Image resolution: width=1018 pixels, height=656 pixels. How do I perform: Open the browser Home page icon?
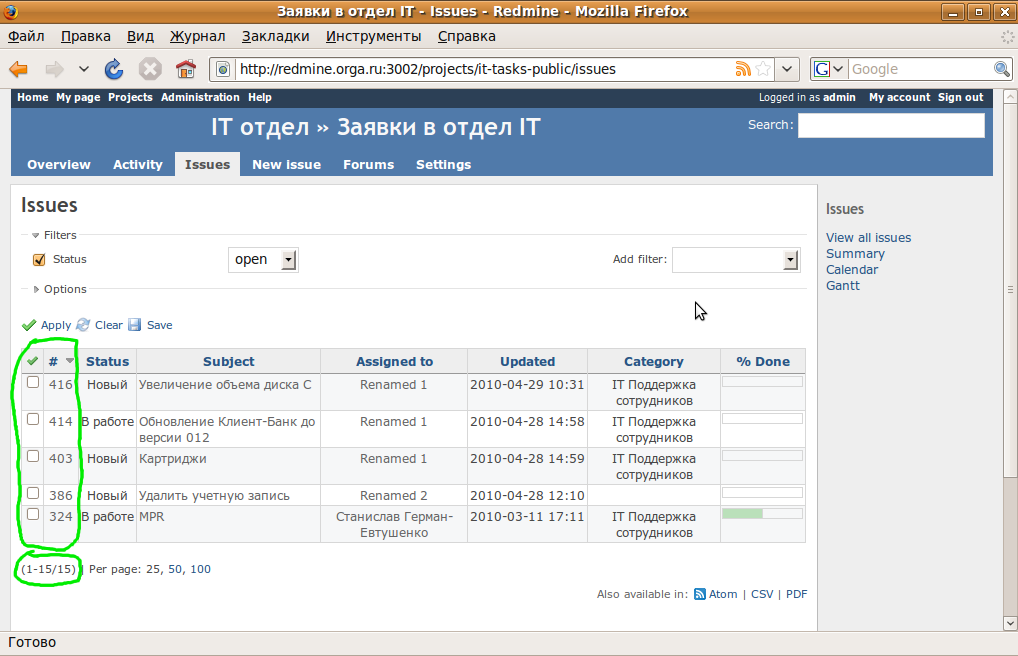[x=186, y=69]
